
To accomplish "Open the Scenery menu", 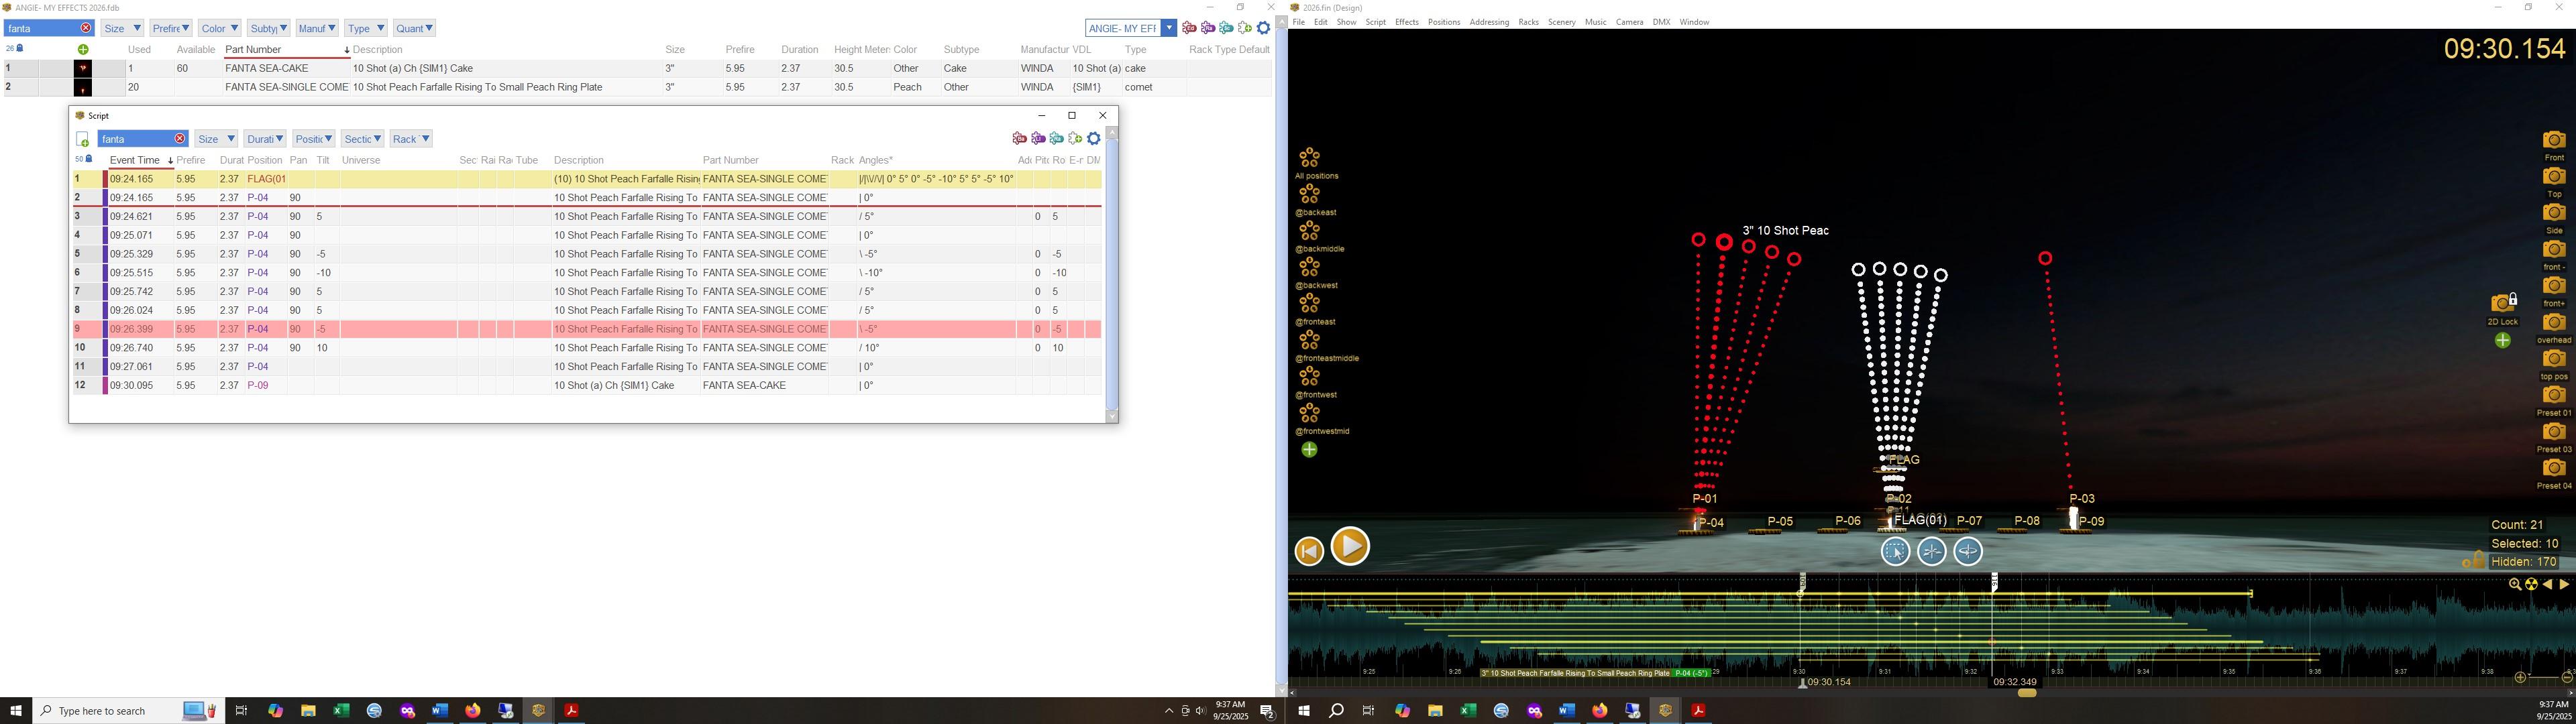I will 1561,22.
